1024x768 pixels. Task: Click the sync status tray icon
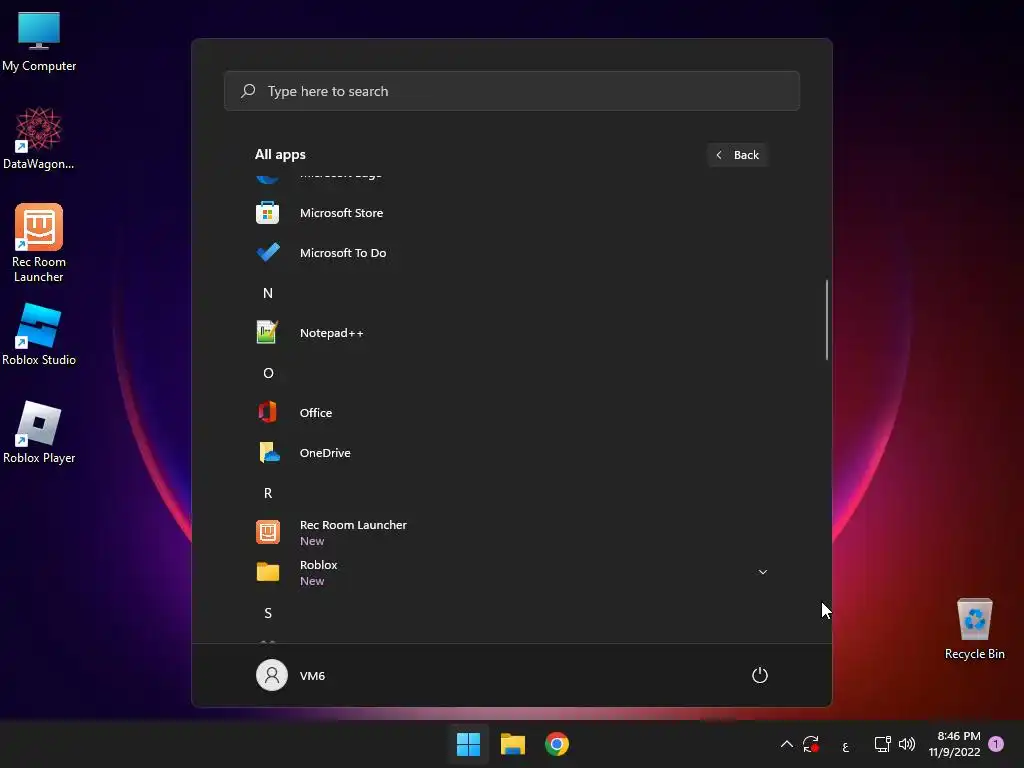tap(811, 744)
